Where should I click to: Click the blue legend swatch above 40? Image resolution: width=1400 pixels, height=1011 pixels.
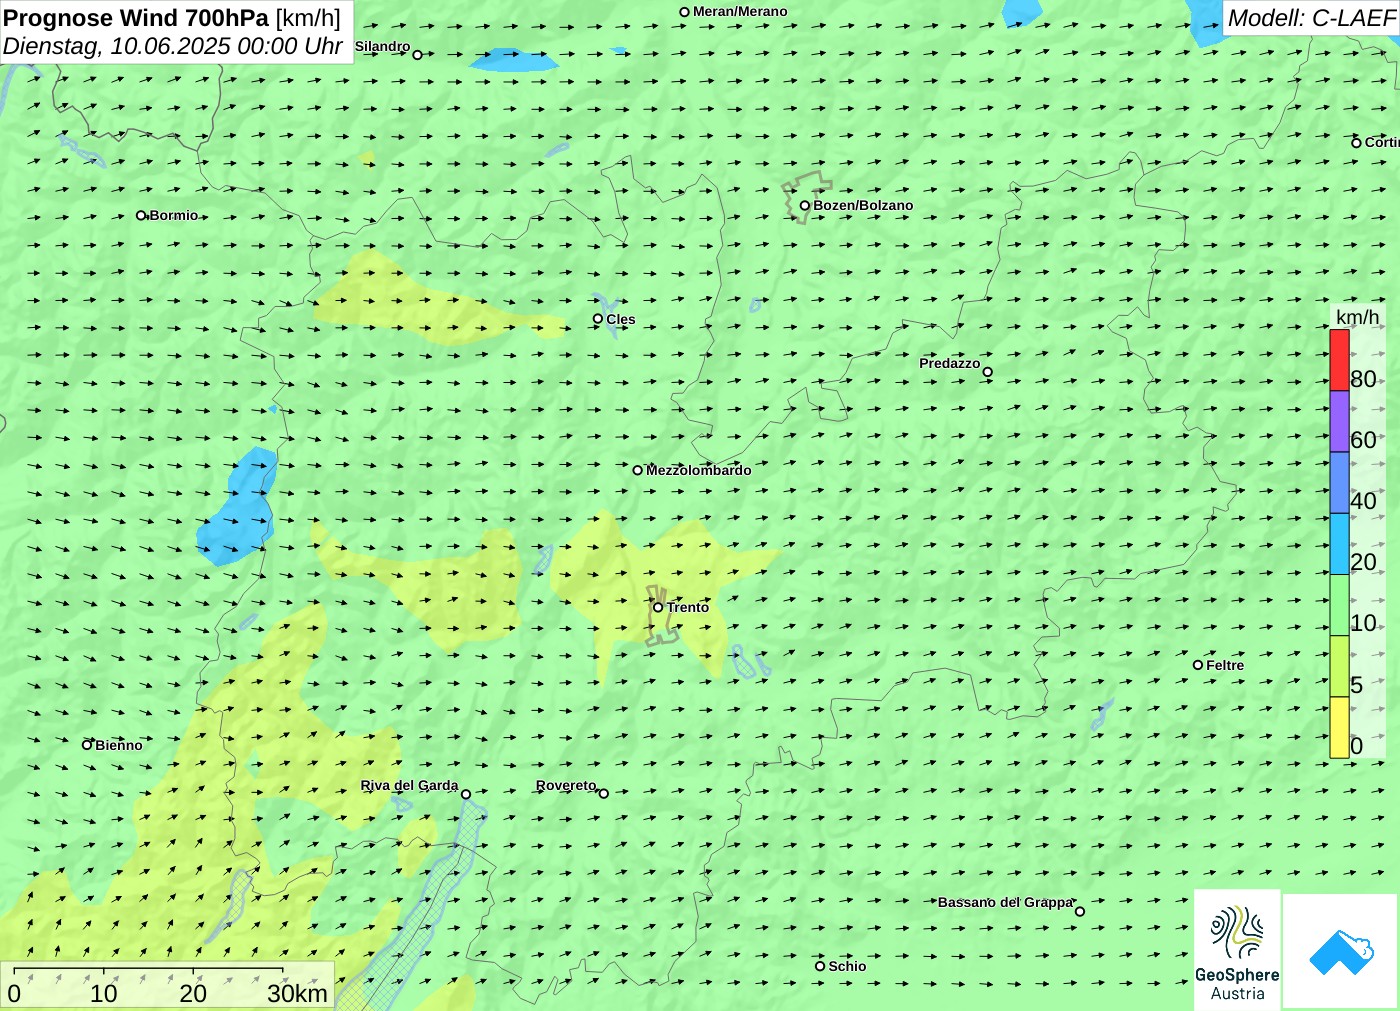coord(1339,483)
